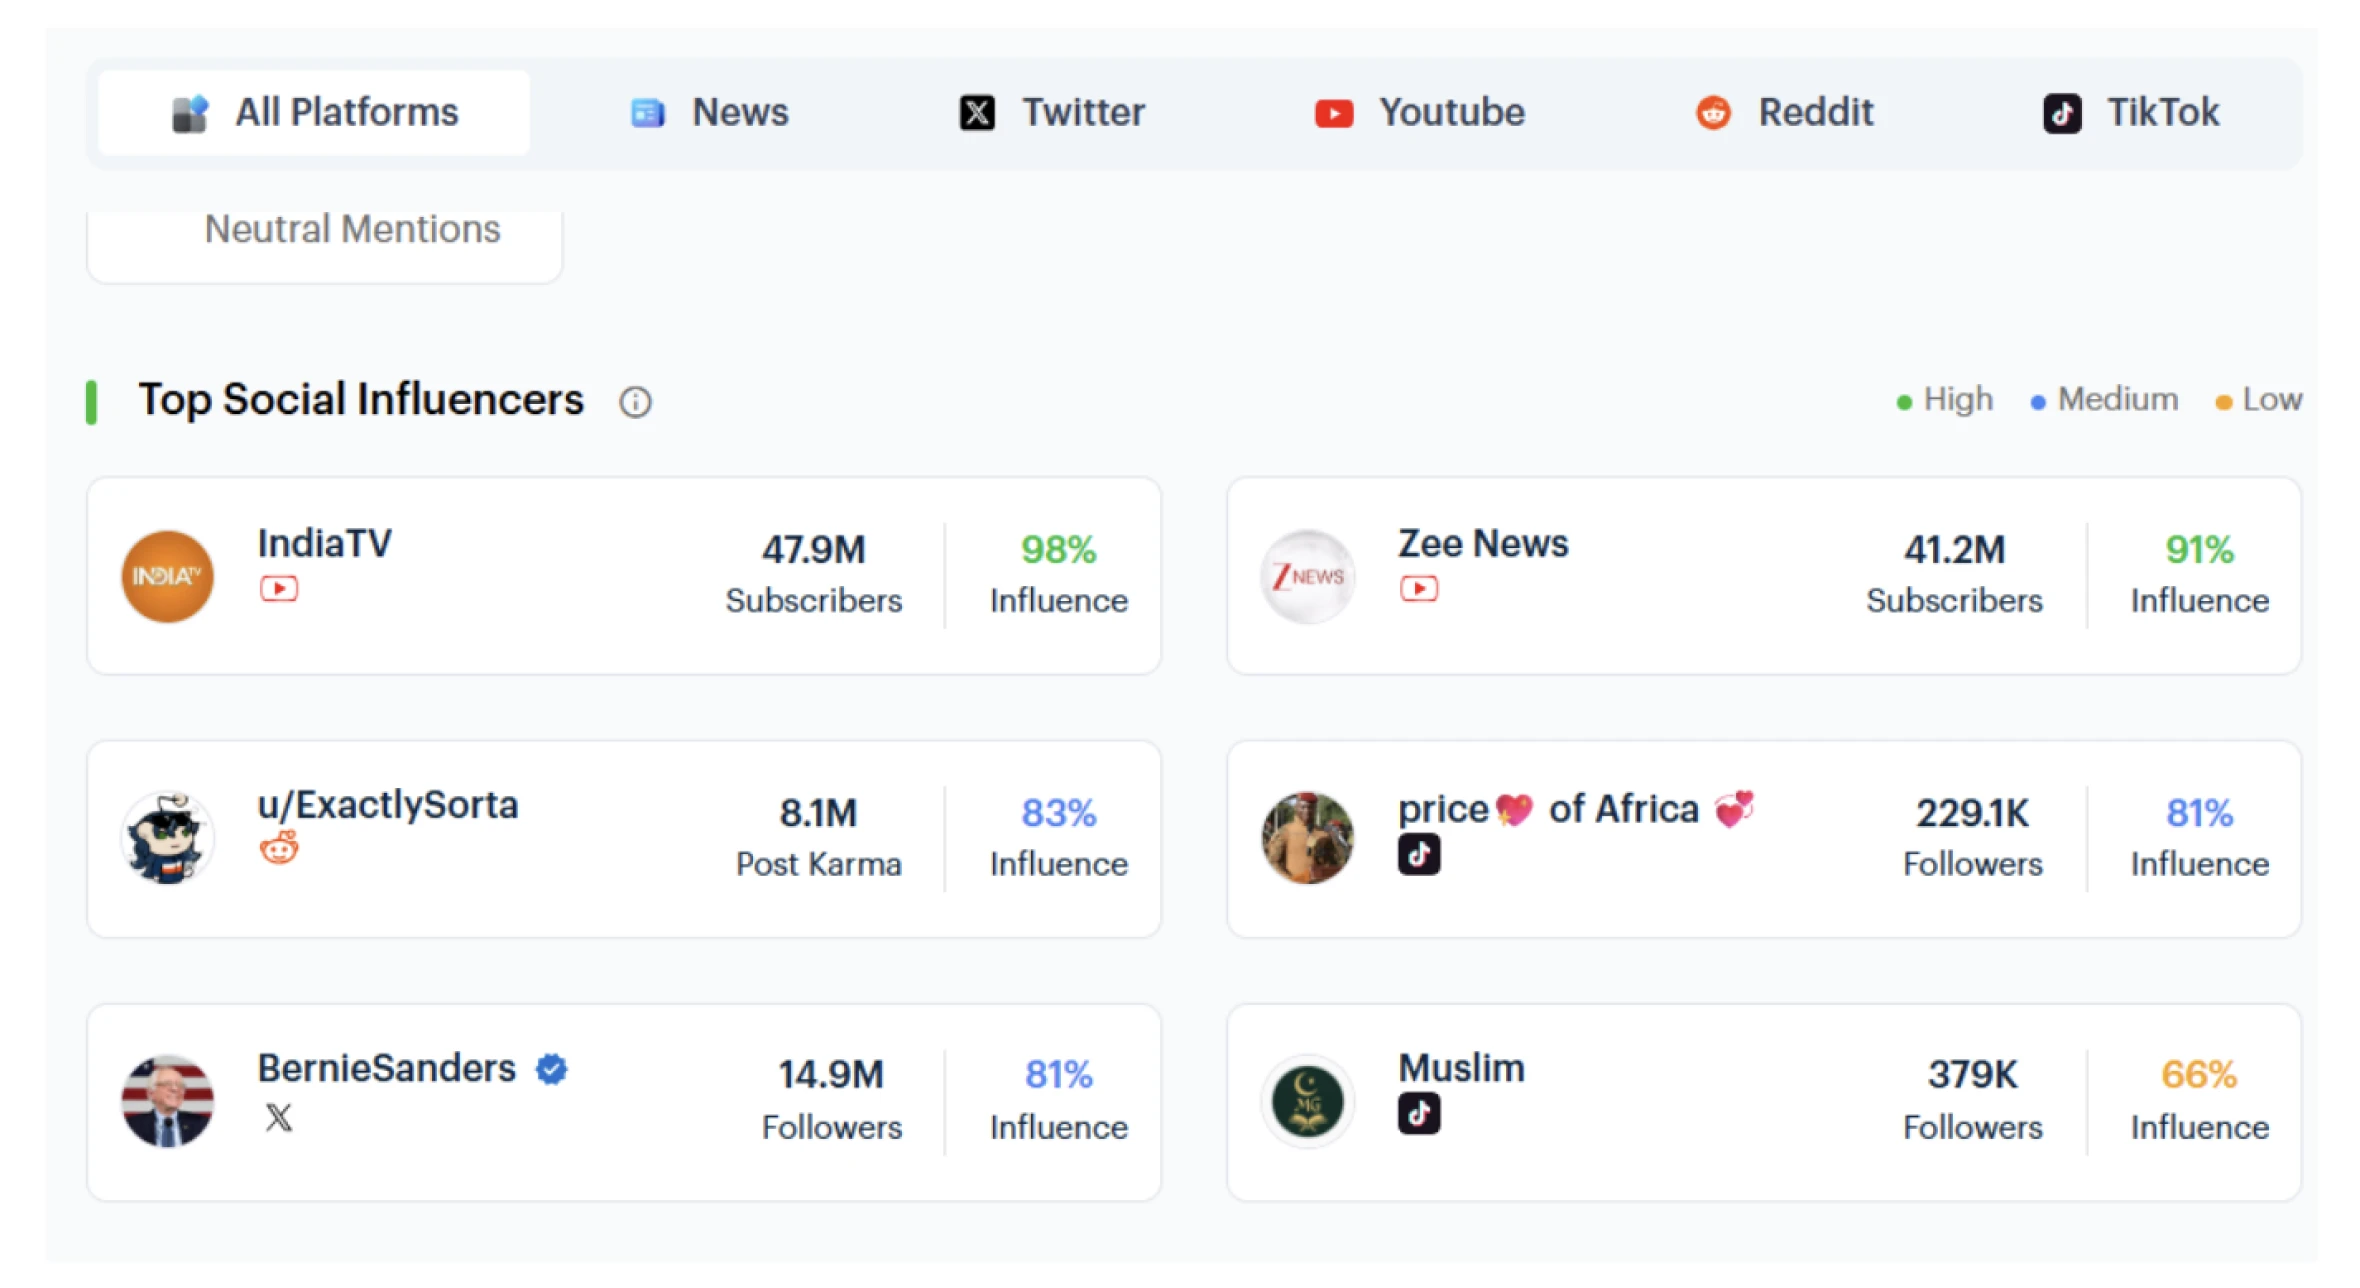The image size is (2360, 1288).
Task: Click the YouTube icon under IndiaTV
Action: 279,589
